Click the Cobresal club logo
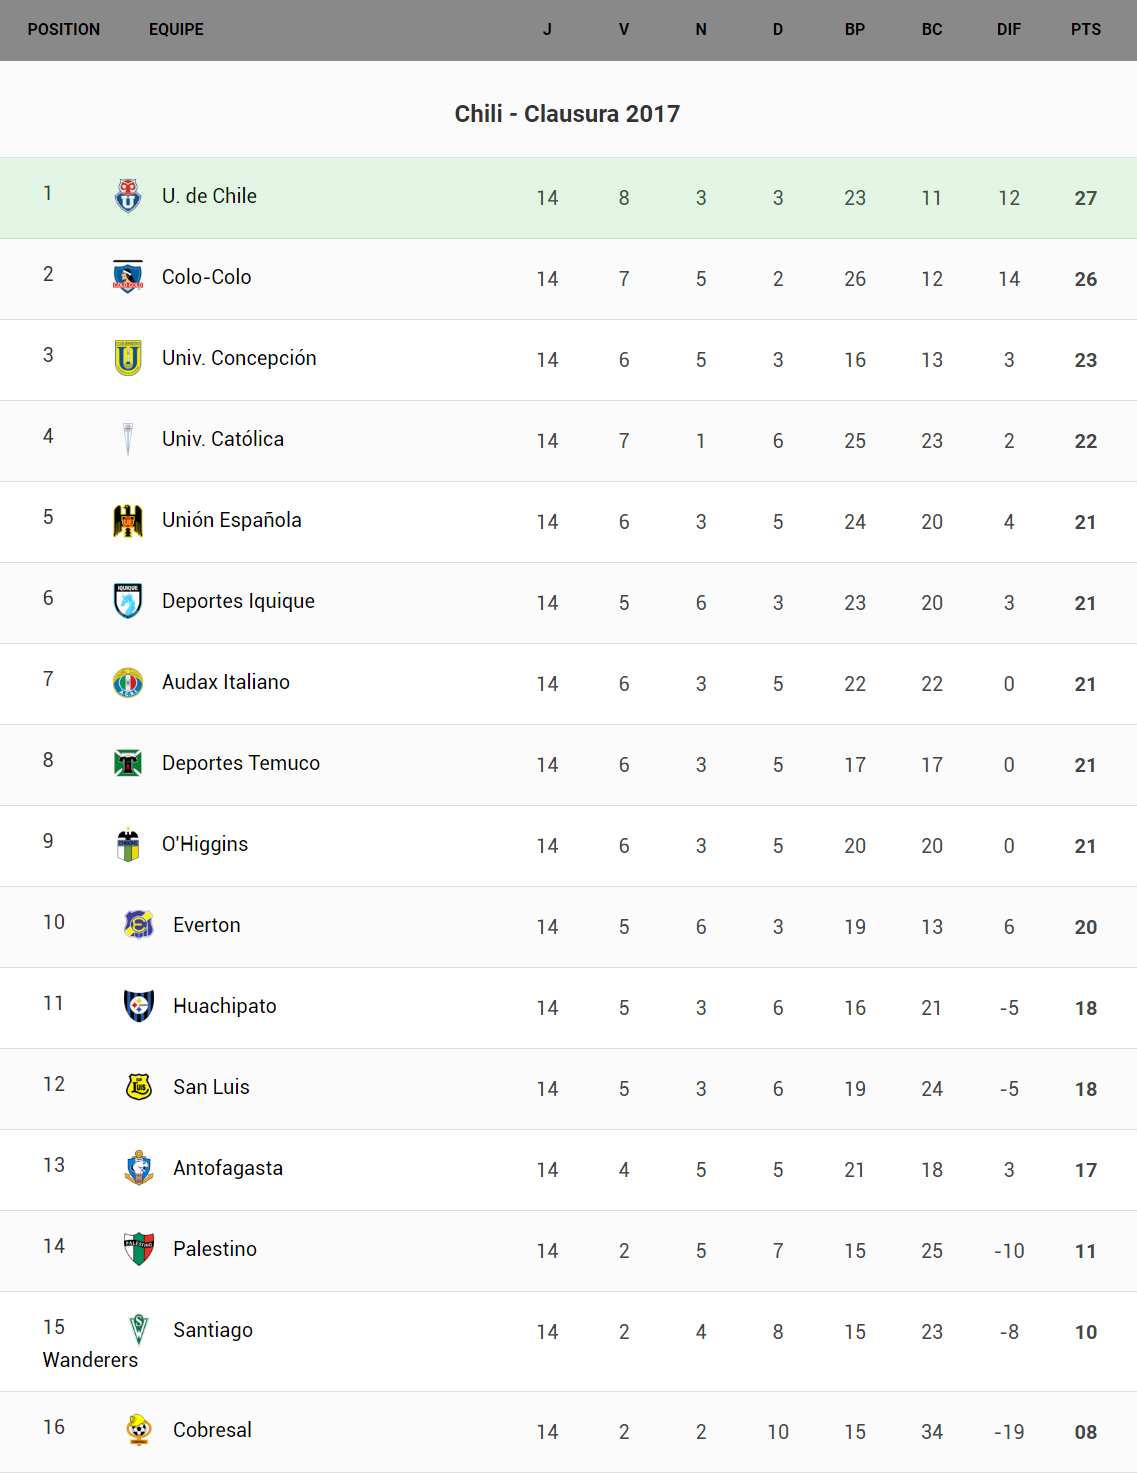Screen dimensions: 1137x1473 (x=139, y=1430)
